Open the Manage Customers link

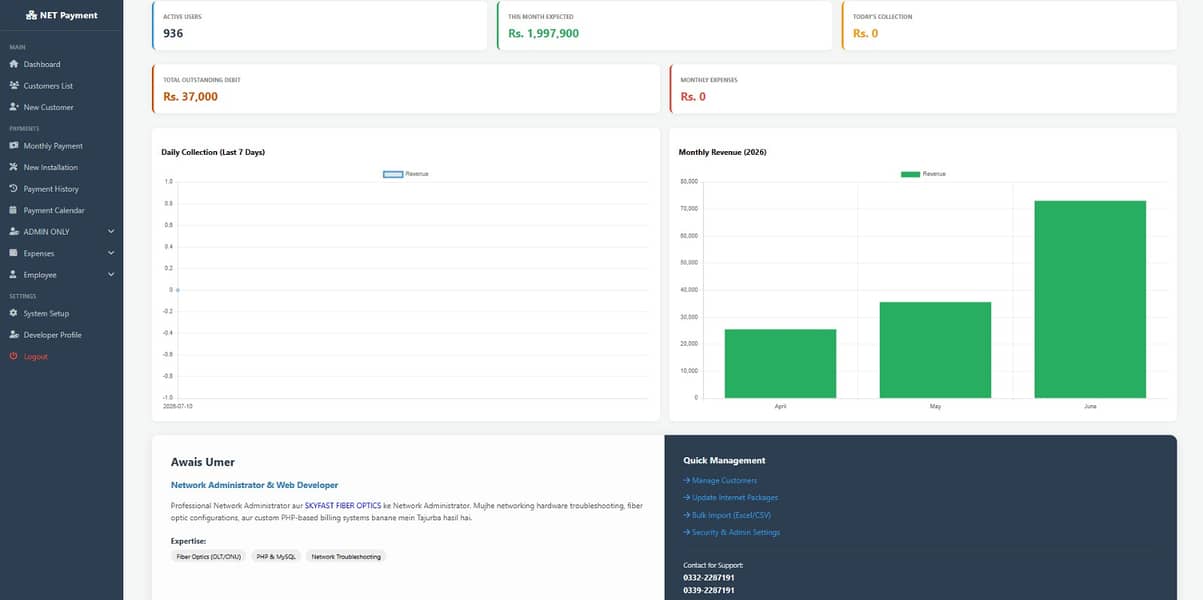click(720, 480)
